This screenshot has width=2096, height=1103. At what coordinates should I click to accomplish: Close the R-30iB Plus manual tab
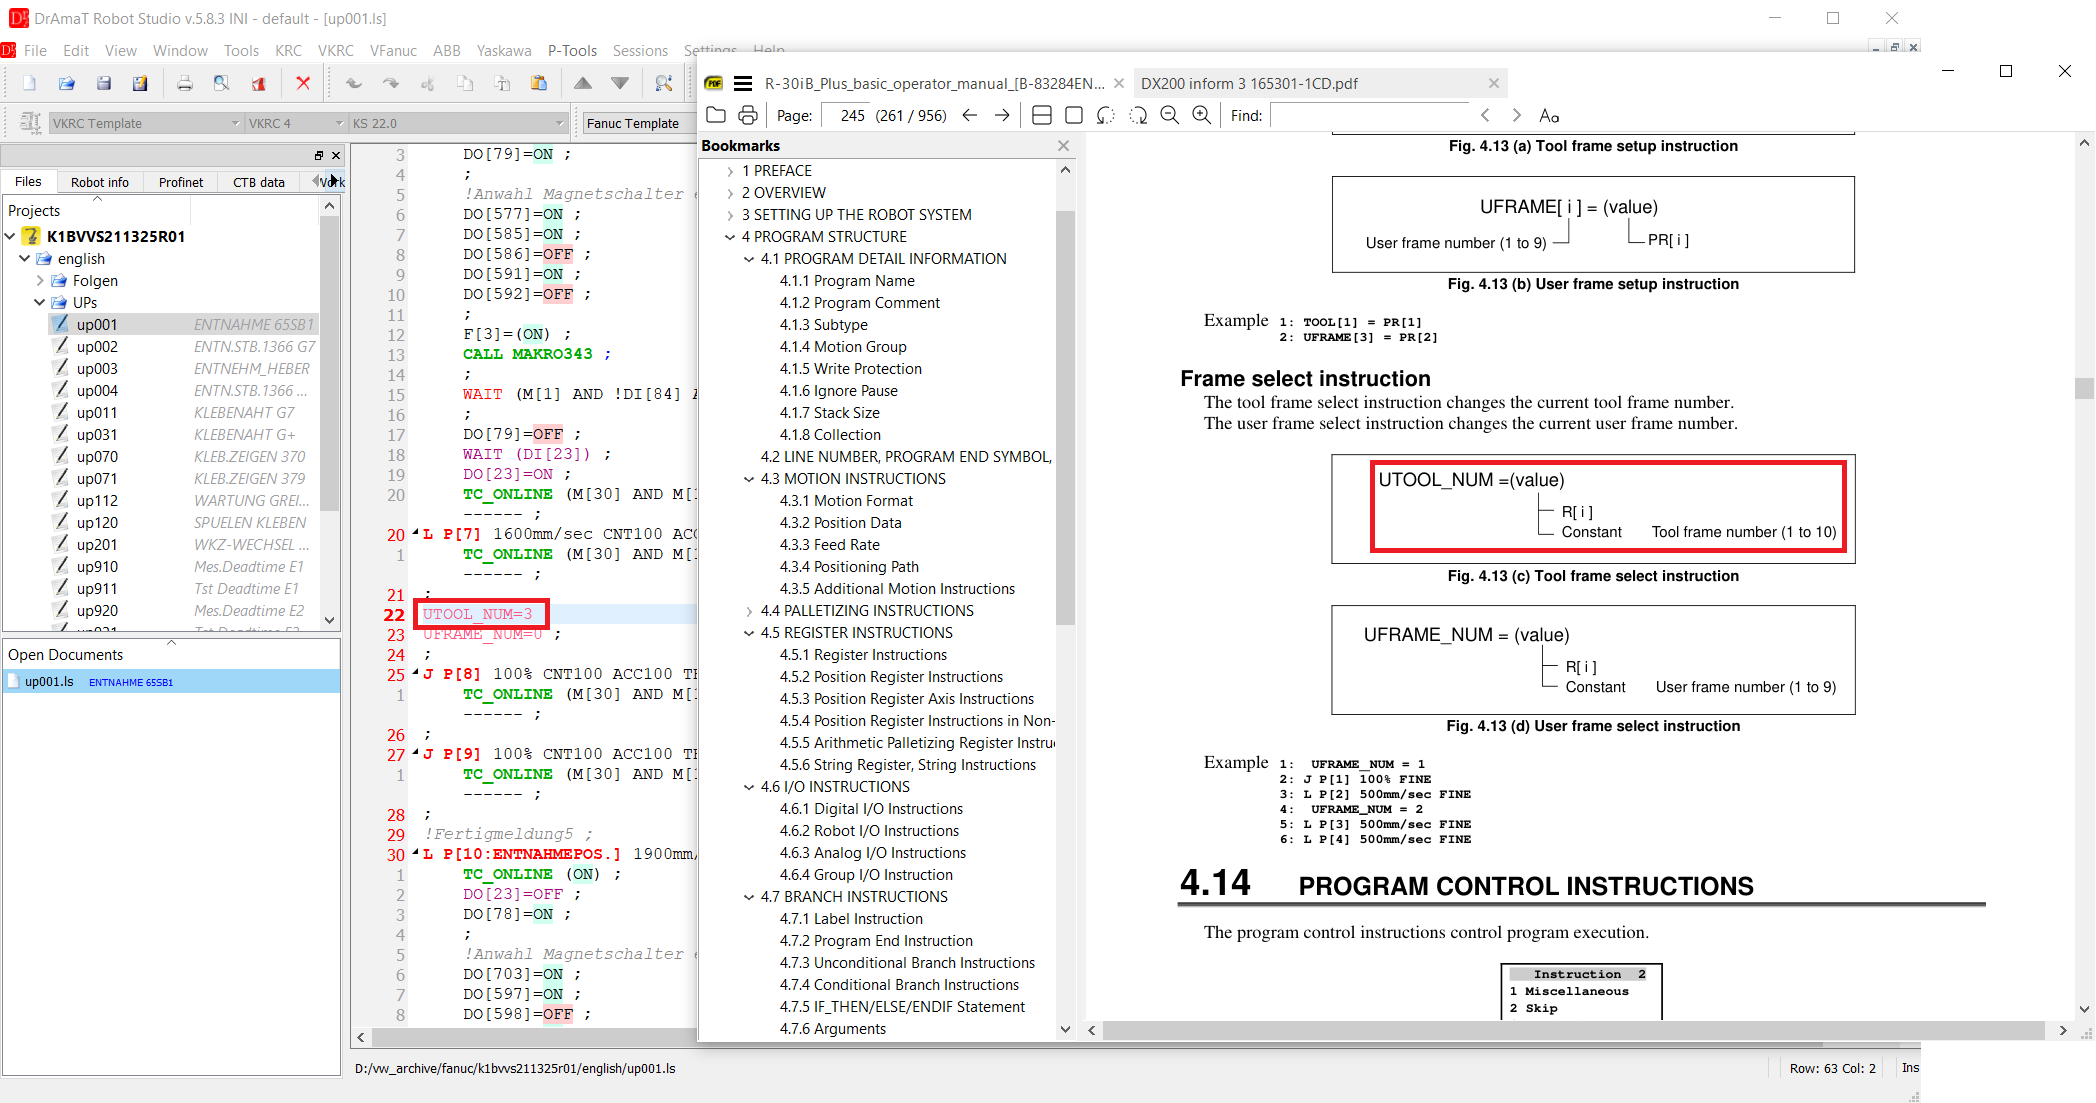(x=1119, y=83)
